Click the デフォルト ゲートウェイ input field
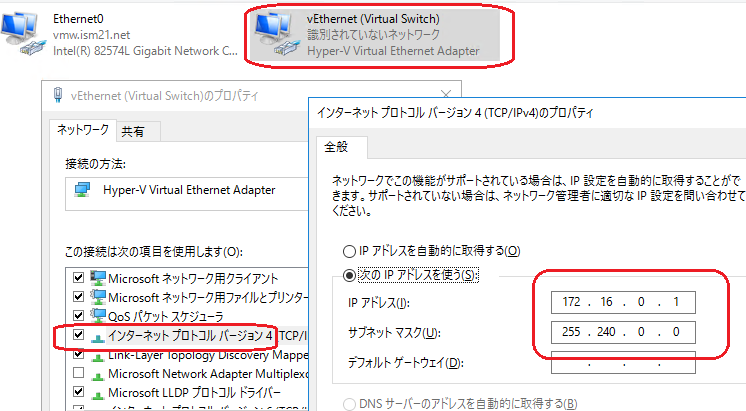This screenshot has width=746, height=411. tap(622, 361)
